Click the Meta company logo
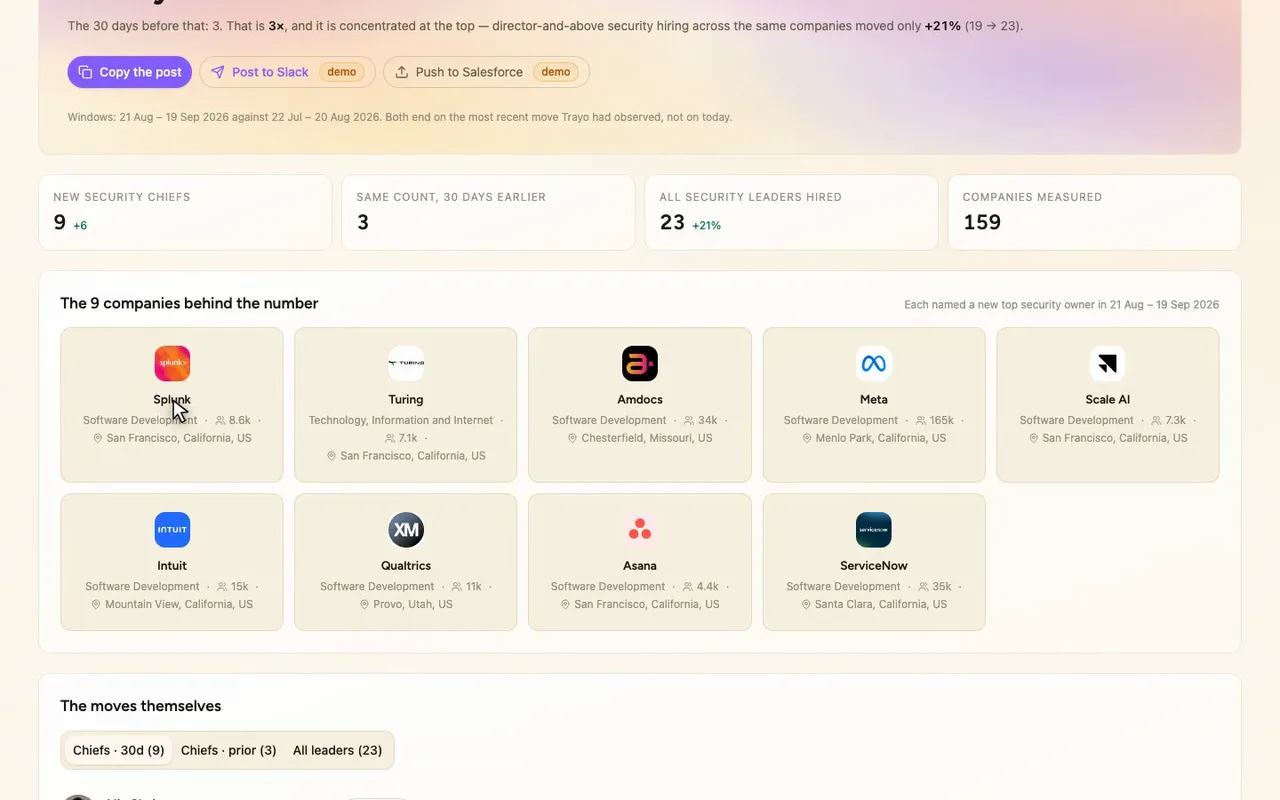The height and width of the screenshot is (800, 1280). coord(874,363)
